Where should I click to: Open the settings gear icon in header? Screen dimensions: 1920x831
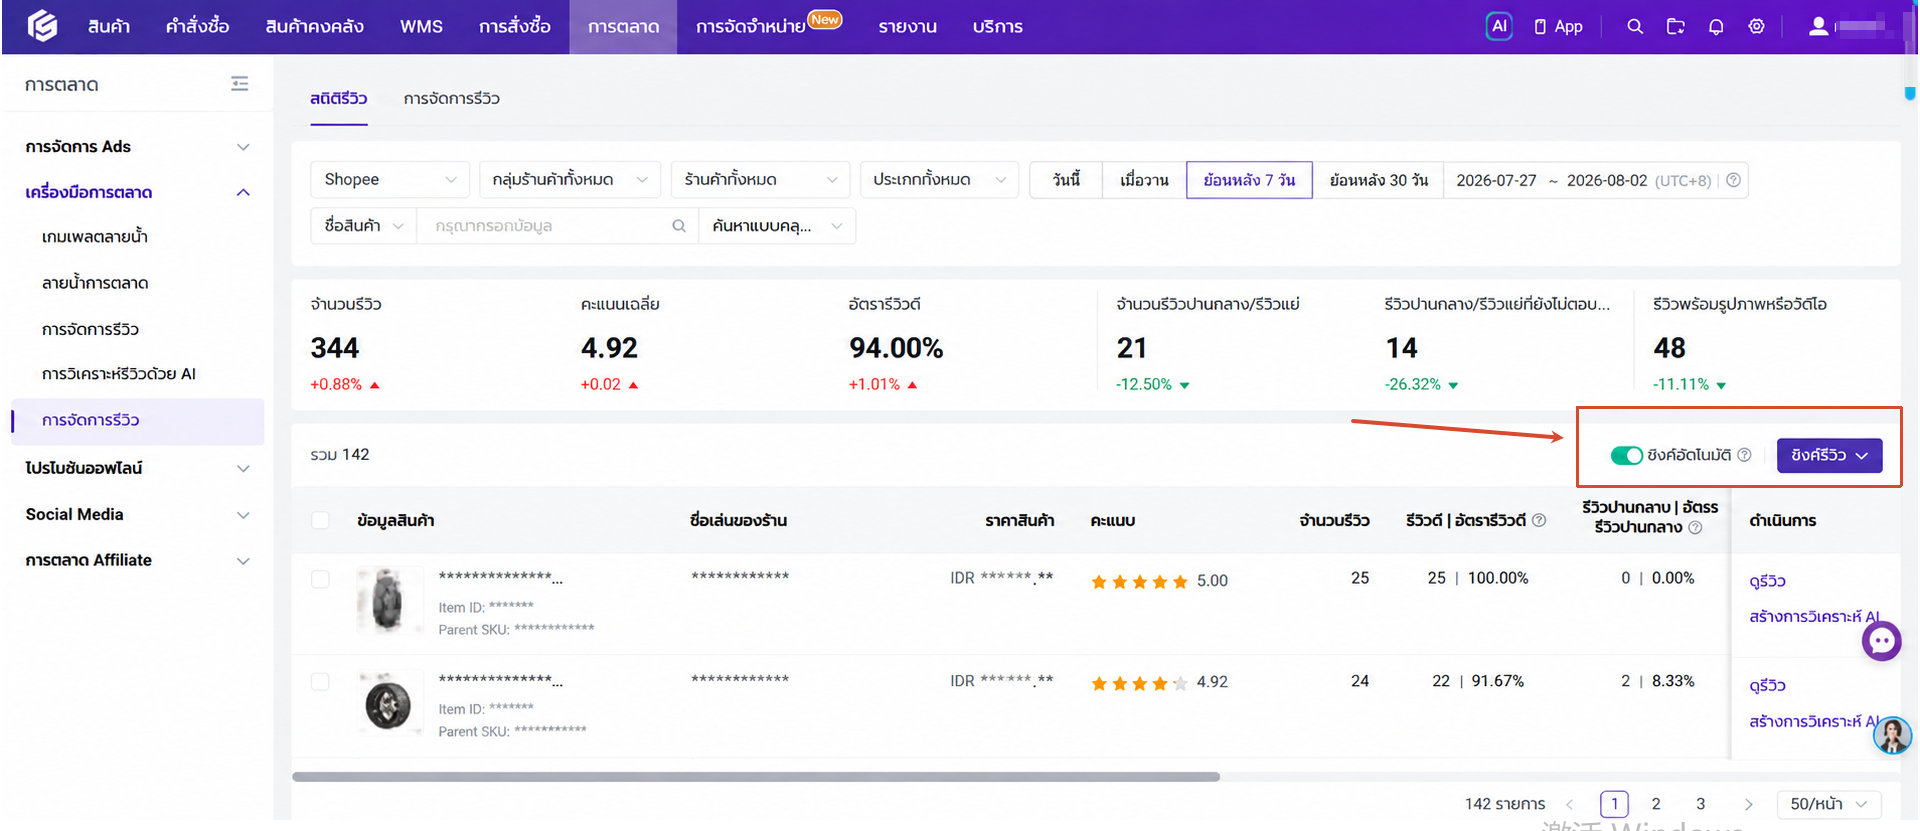(1756, 27)
